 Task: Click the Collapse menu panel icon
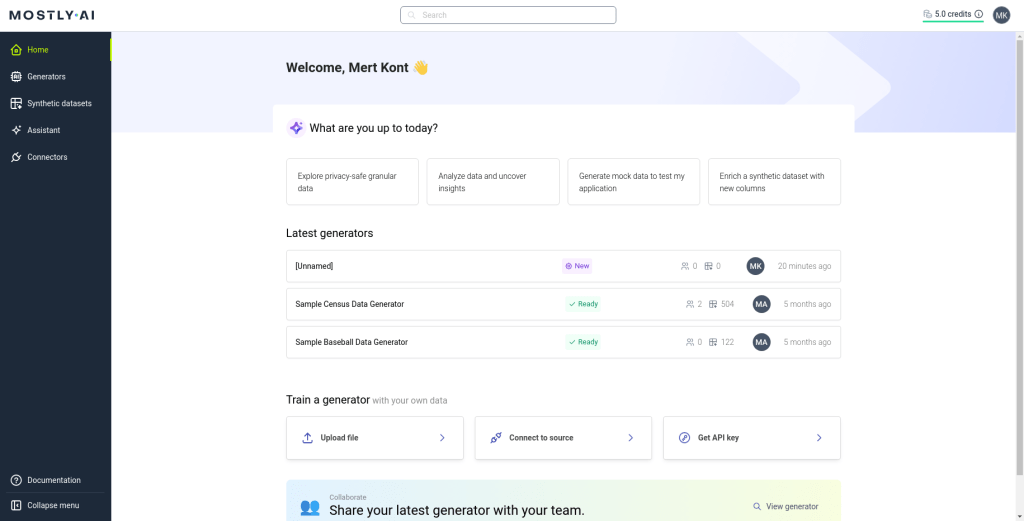(16, 505)
